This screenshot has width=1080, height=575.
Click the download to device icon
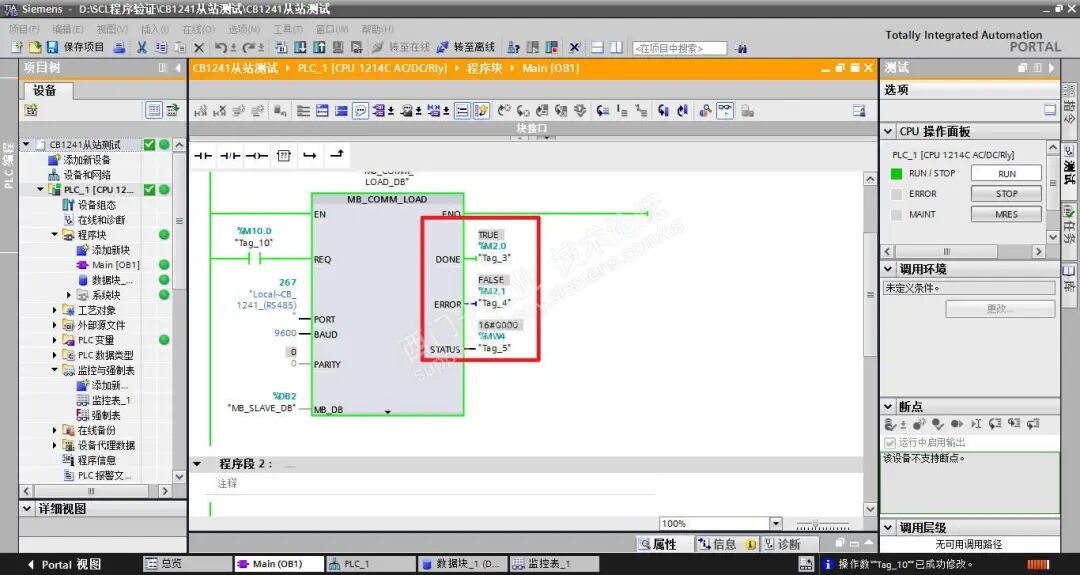point(300,48)
